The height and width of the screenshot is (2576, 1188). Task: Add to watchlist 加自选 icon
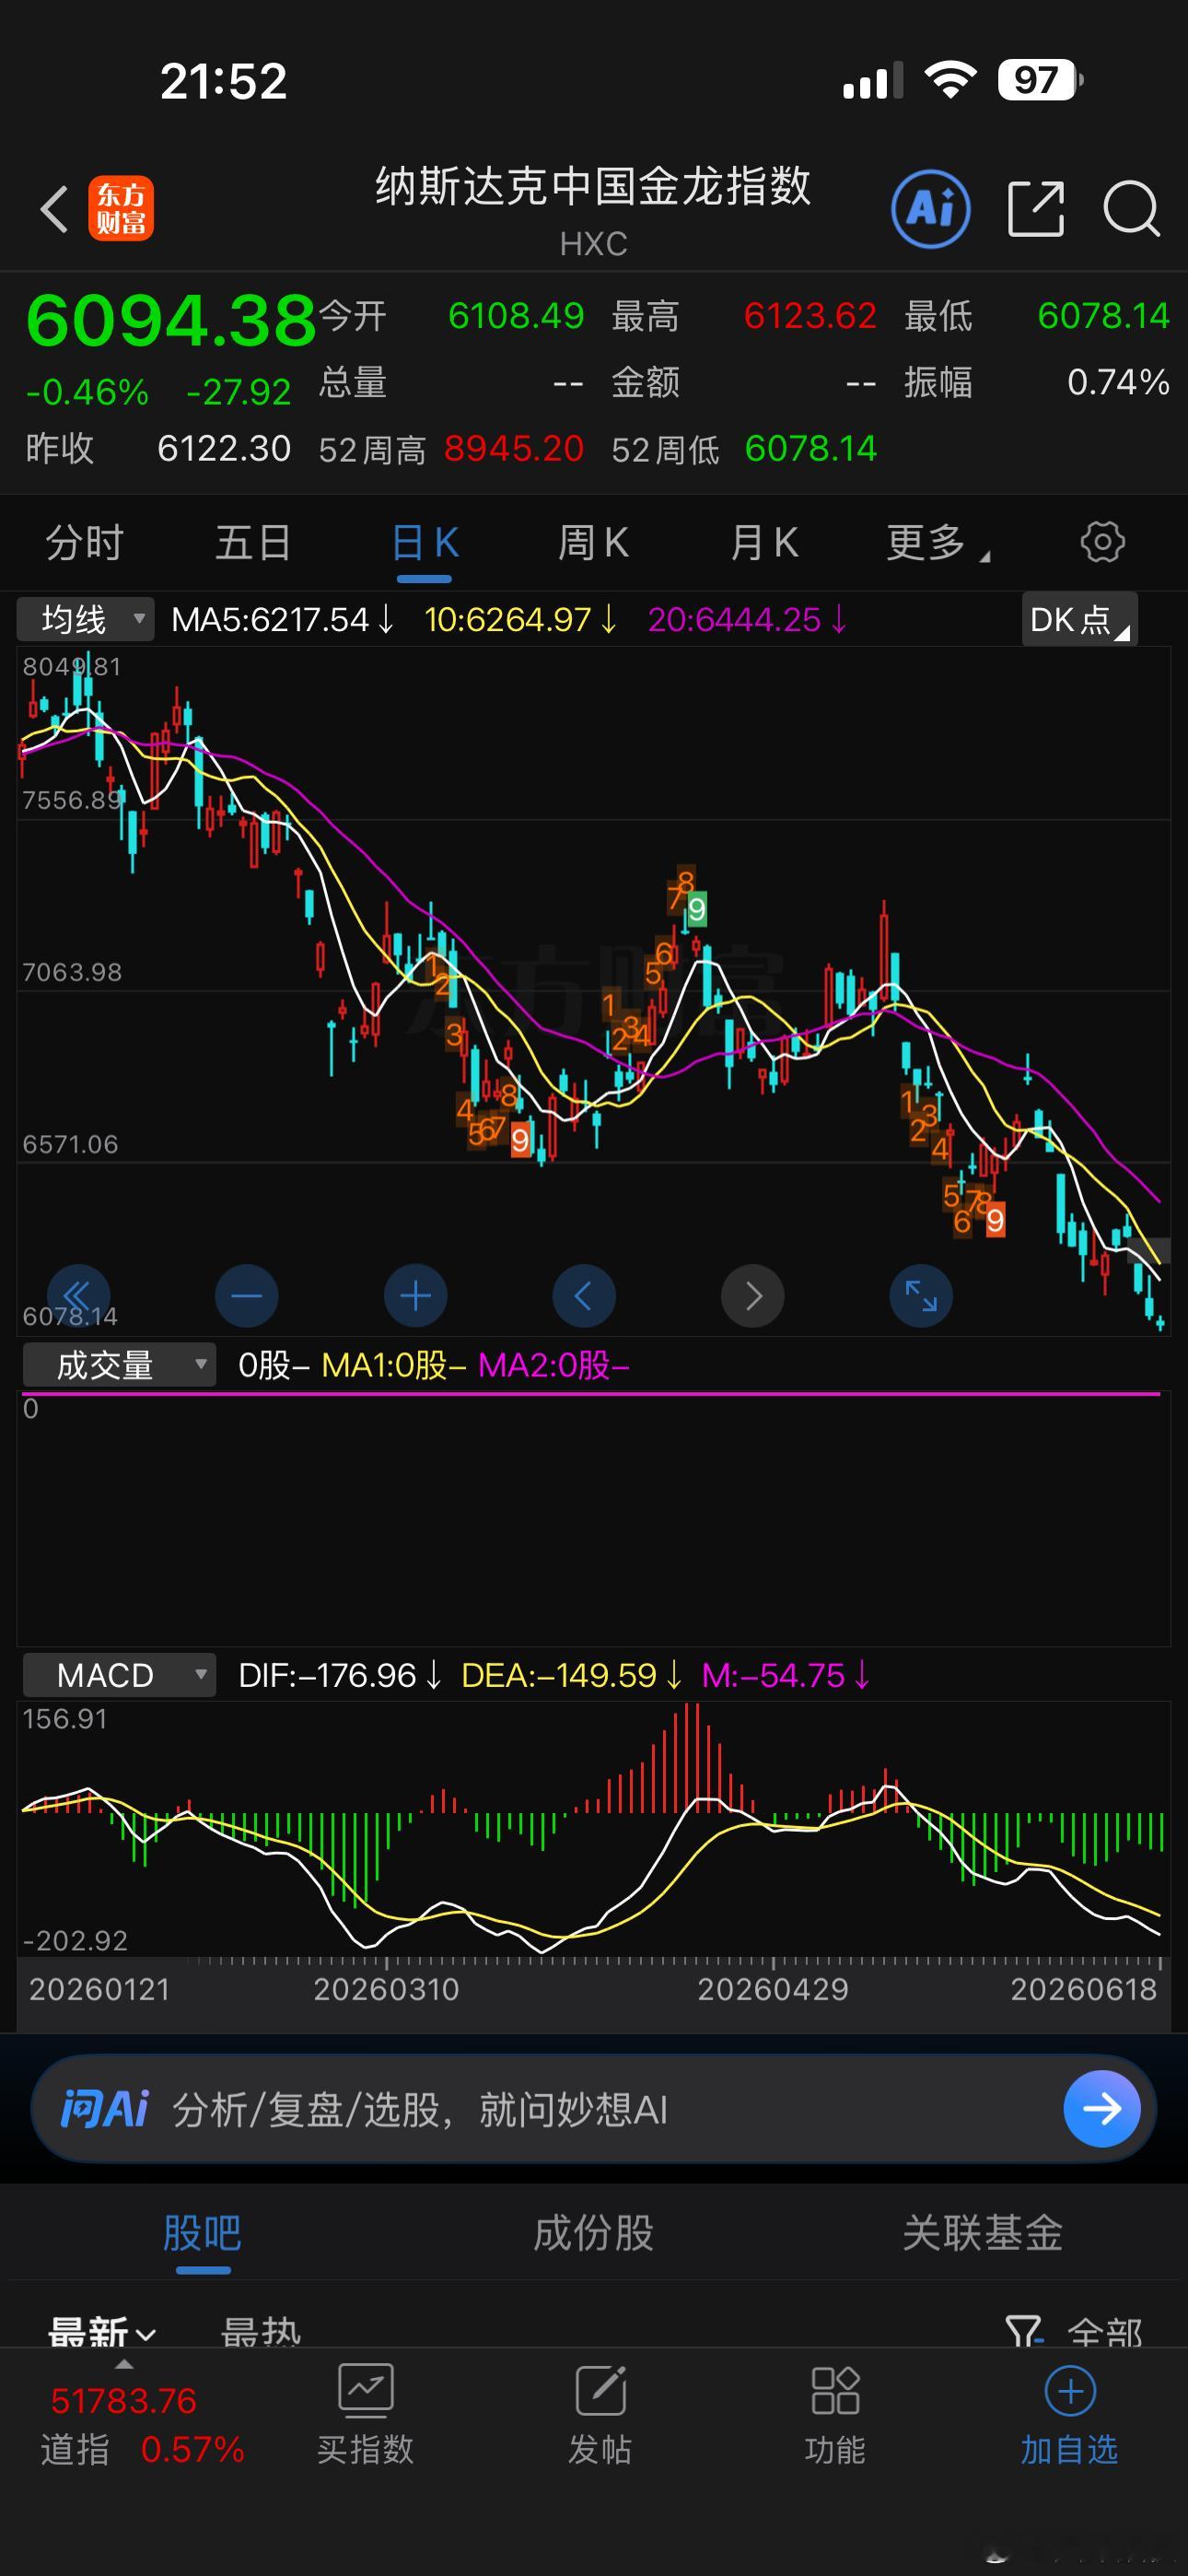pyautogui.click(x=1070, y=2392)
